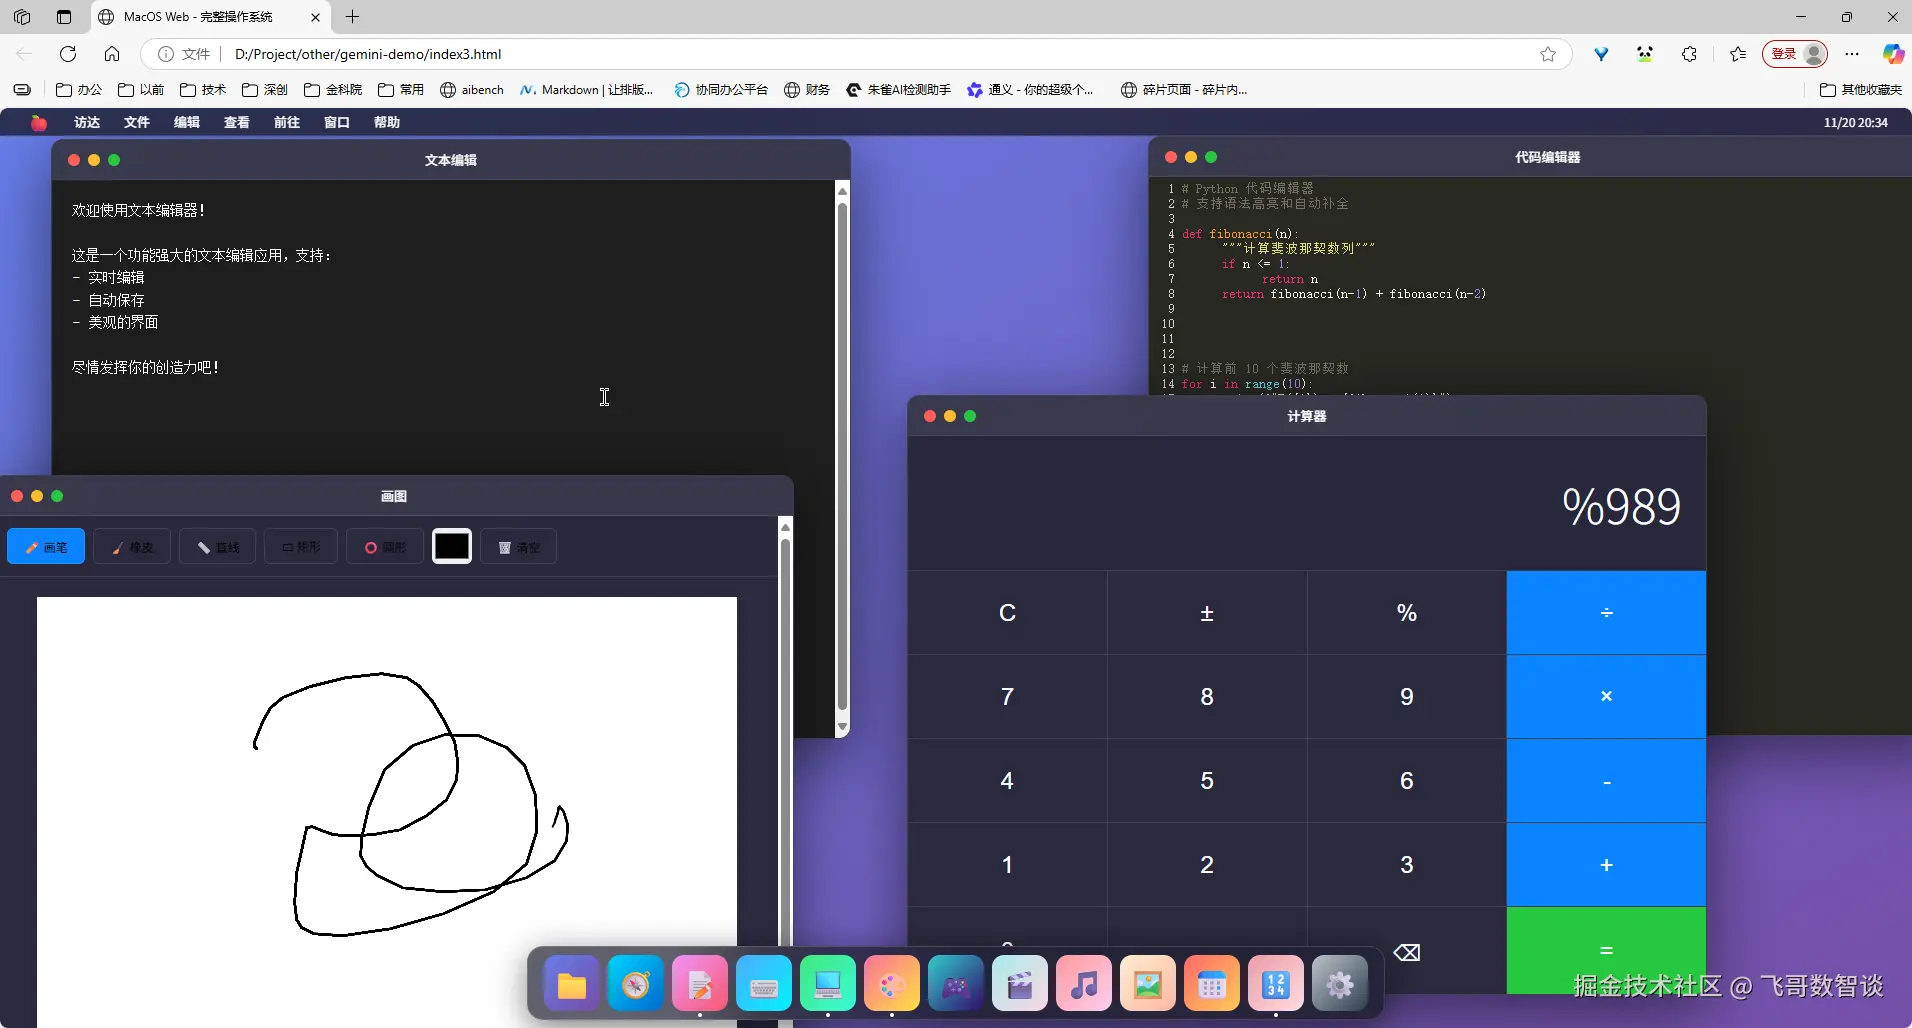
Task: Open the 帮助 menu
Action: pos(387,122)
